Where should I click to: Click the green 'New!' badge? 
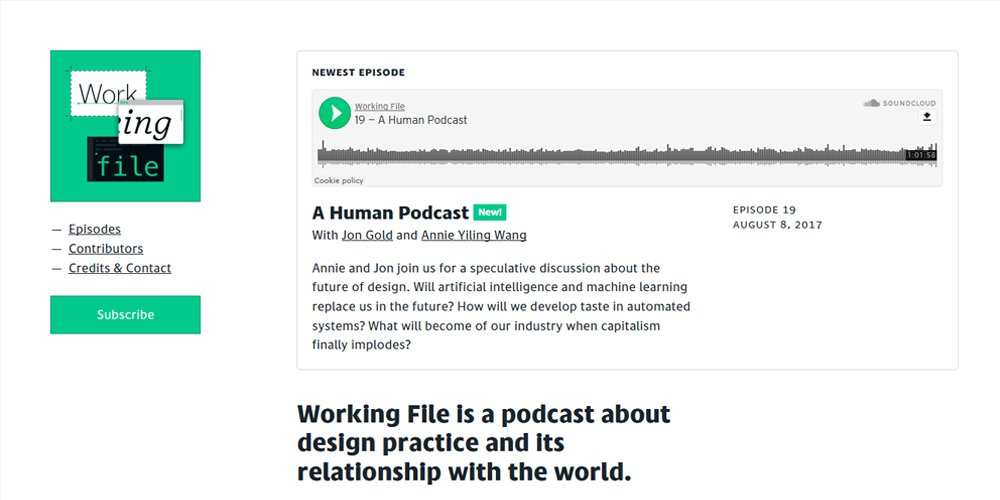[490, 212]
